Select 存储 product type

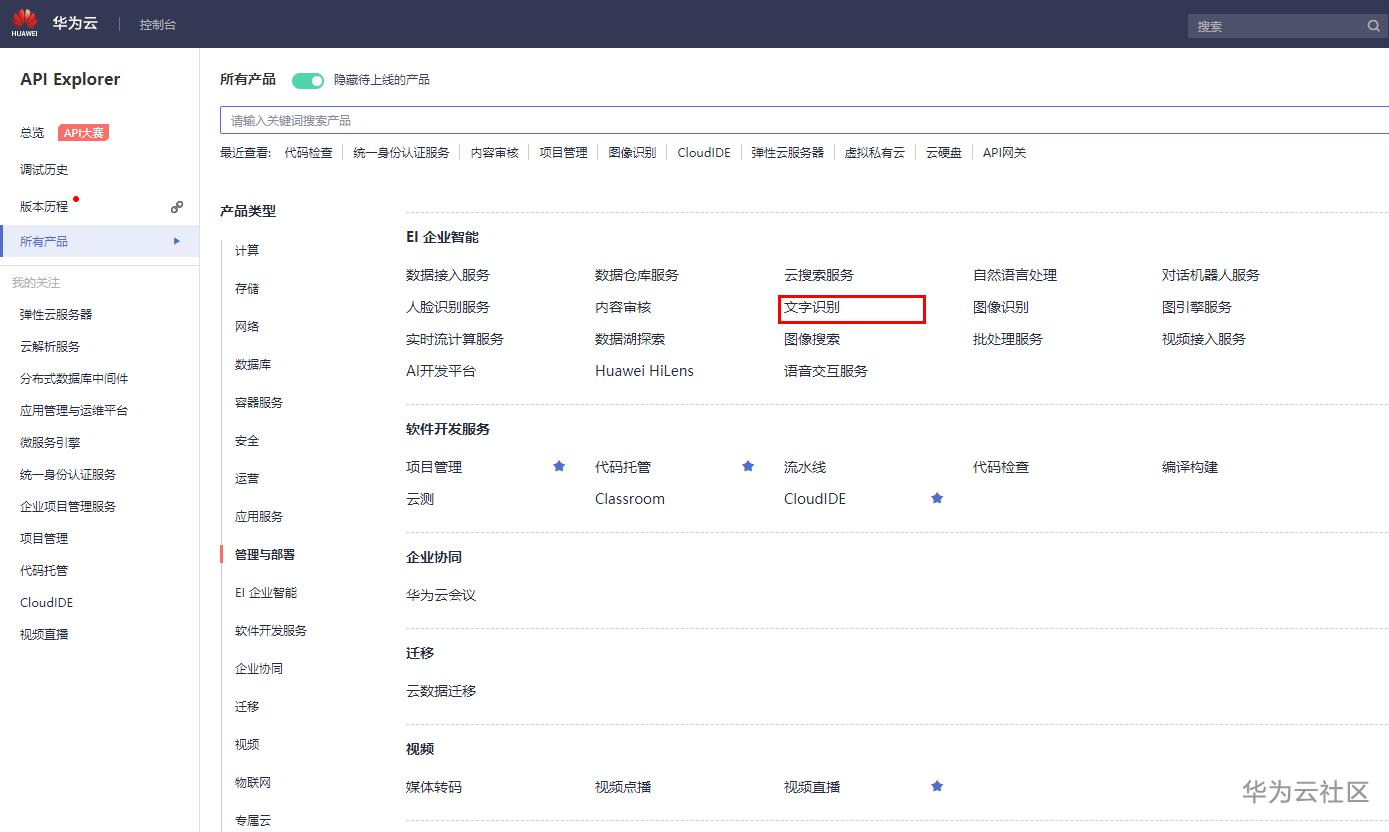click(247, 288)
